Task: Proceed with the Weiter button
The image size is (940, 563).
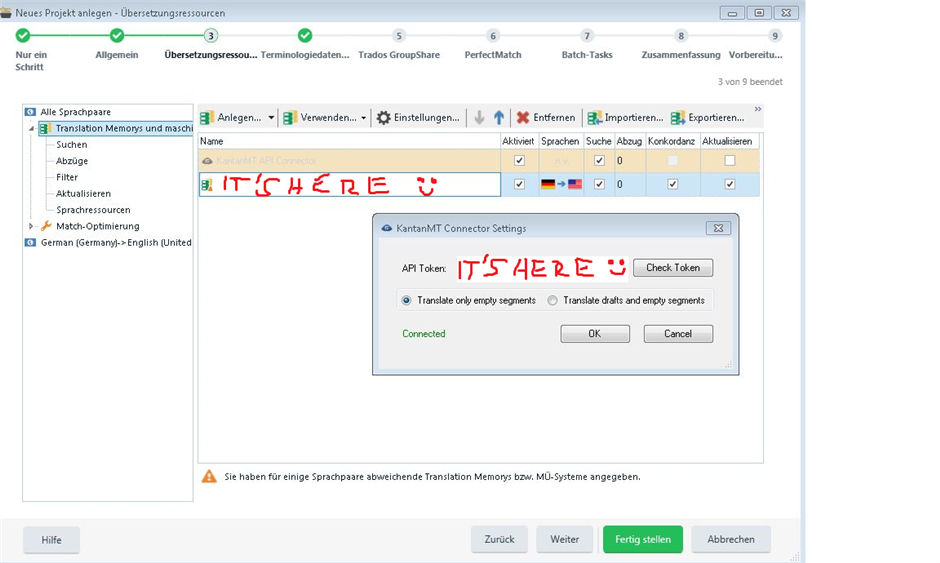Action: tap(565, 539)
